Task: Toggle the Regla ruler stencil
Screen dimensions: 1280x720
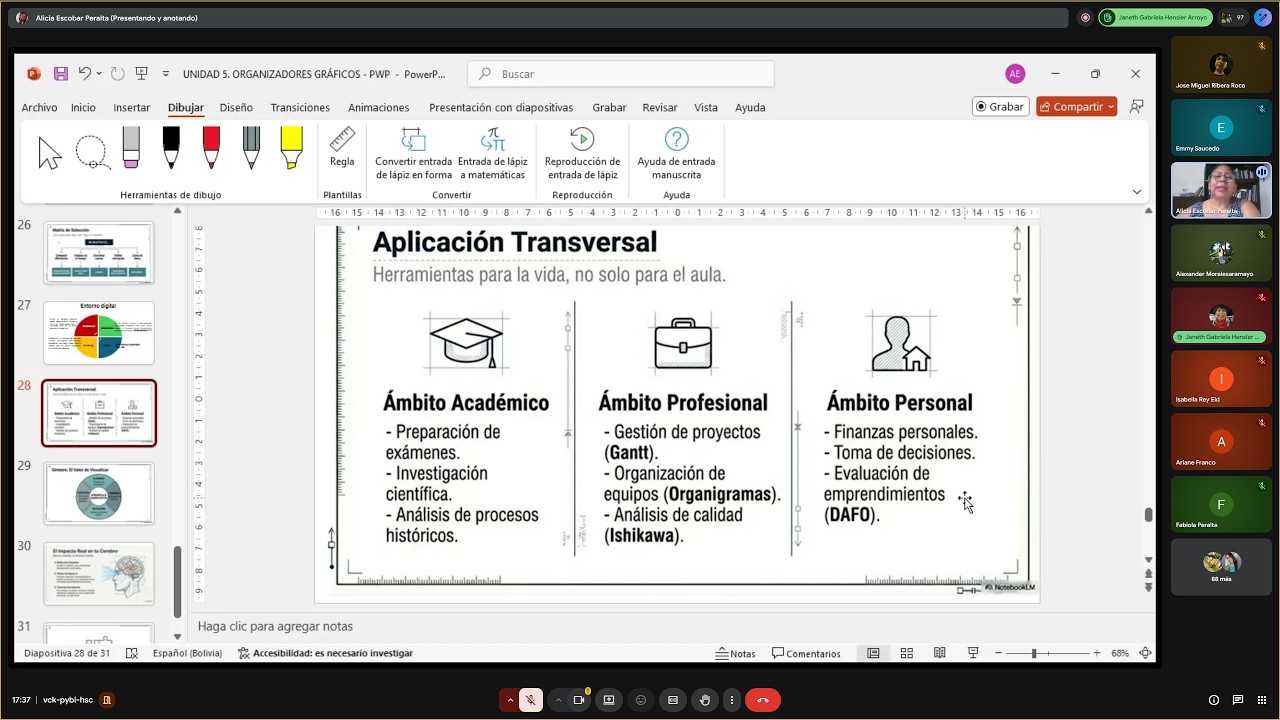Action: coord(342,147)
